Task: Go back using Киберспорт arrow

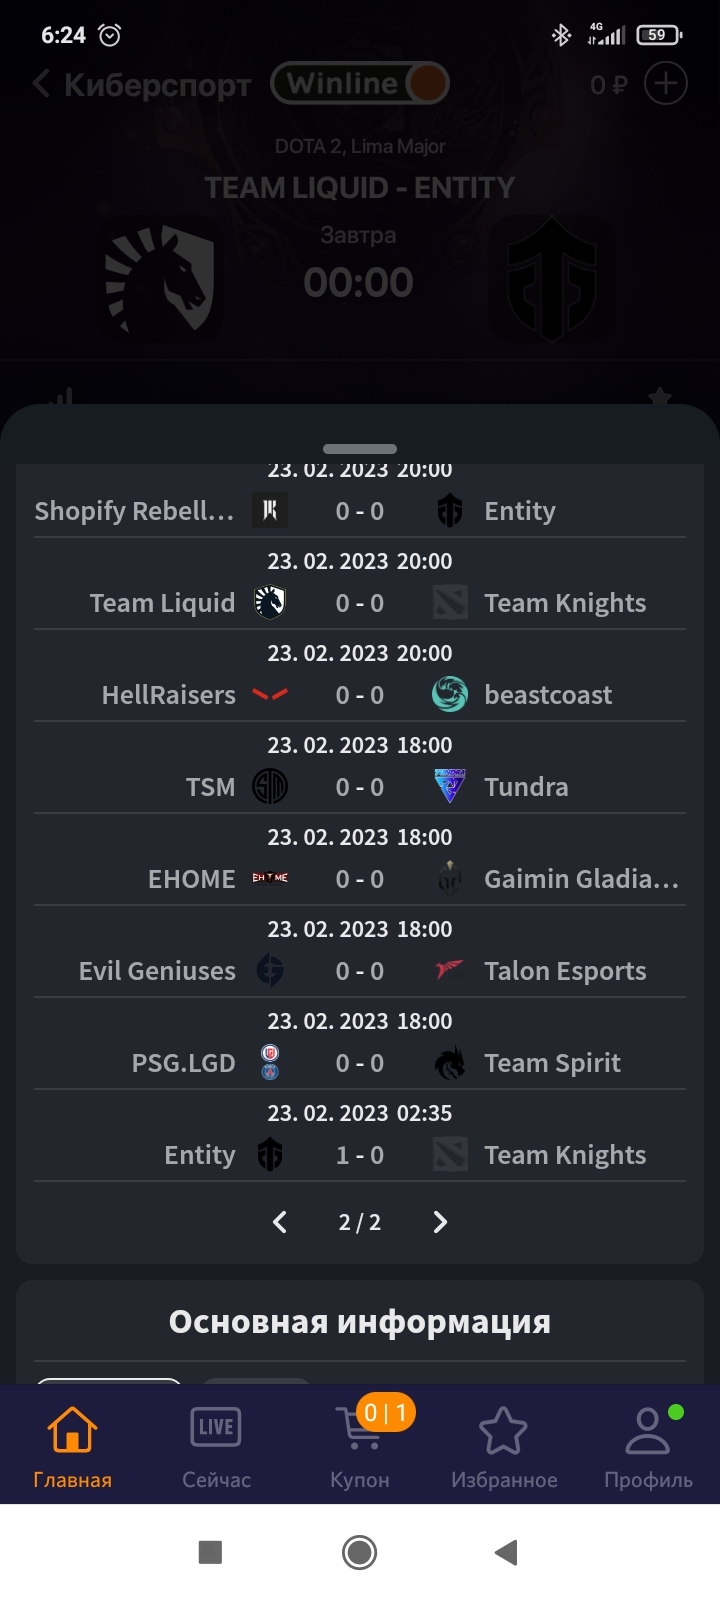Action: [41, 84]
